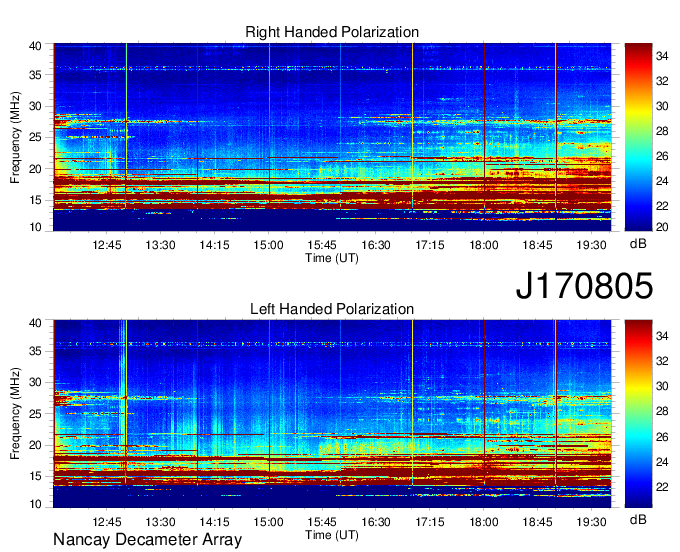Click the "20" frequency tick of Right Handed plot
Viewport: 680px width, 552px height.
[35, 169]
